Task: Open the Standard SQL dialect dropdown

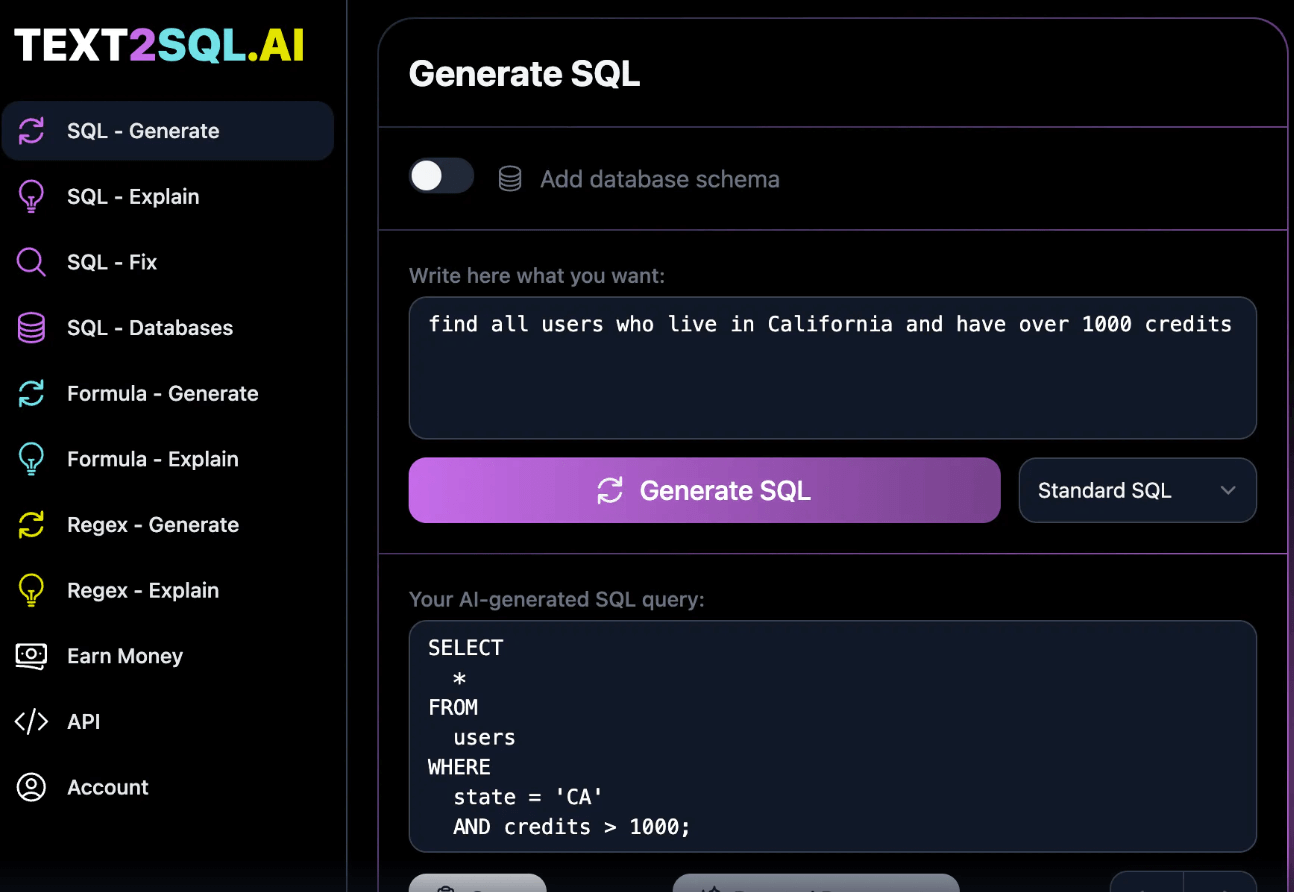Action: [x=1137, y=490]
